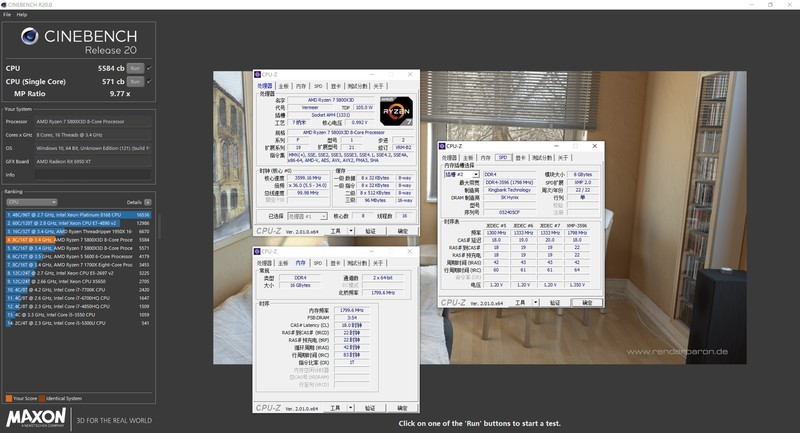Click 验证 button in SPD CPU-Z window
Viewport: 800px width, 433px height.
tap(555, 302)
